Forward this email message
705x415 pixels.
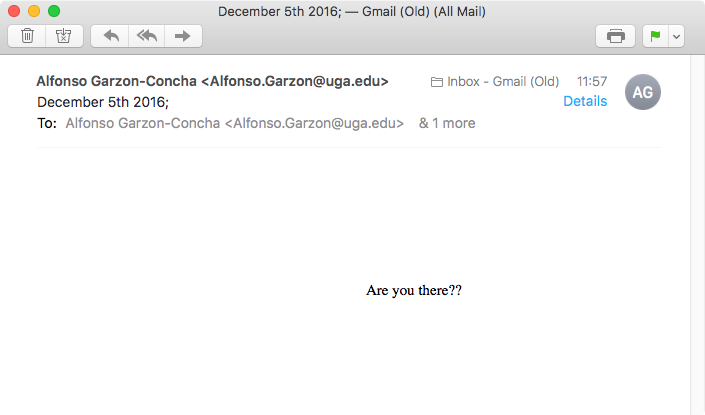click(x=183, y=36)
